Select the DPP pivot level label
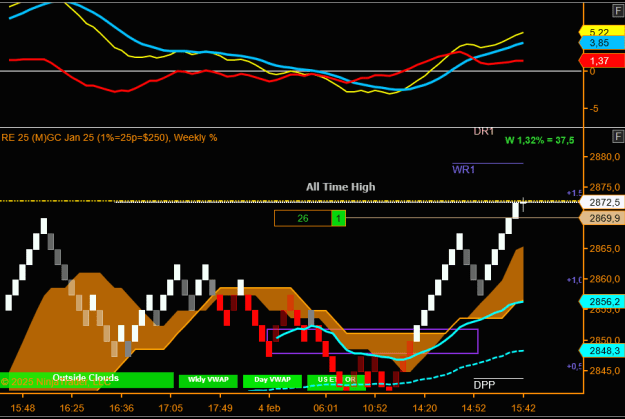The height and width of the screenshot is (419, 625). point(484,385)
